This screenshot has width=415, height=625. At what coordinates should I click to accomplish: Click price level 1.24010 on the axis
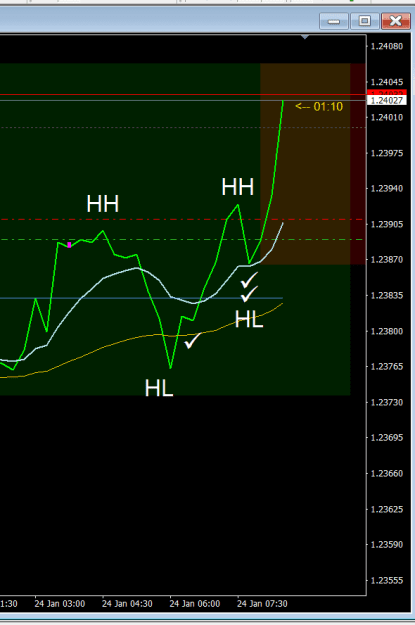387,118
